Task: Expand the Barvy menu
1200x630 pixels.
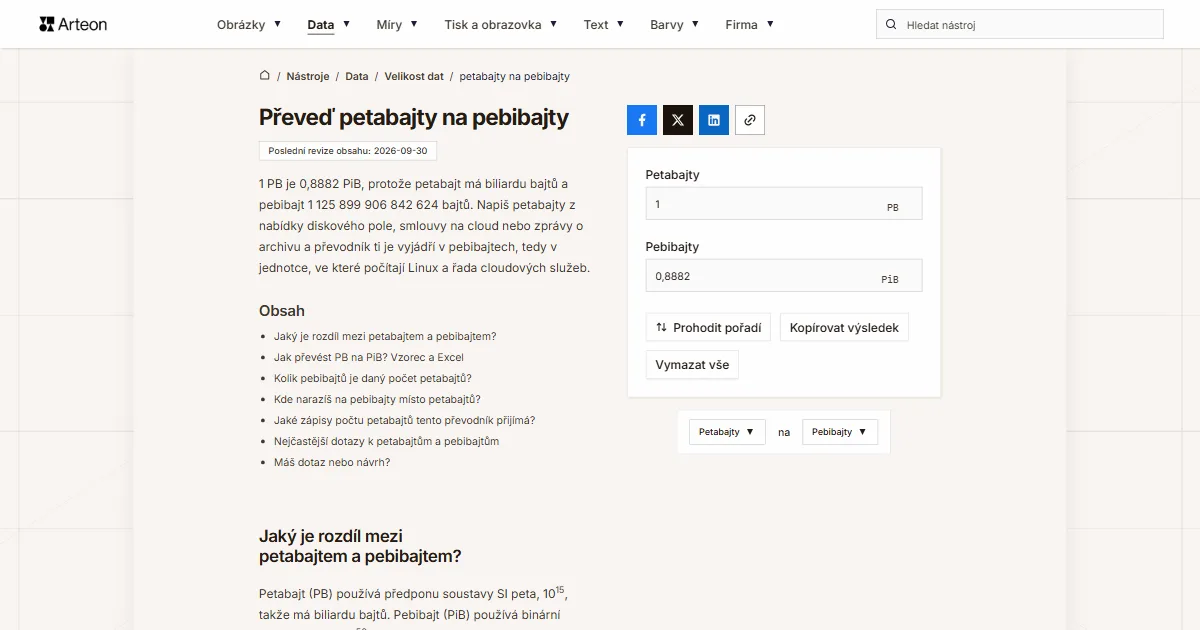Action: 675,24
